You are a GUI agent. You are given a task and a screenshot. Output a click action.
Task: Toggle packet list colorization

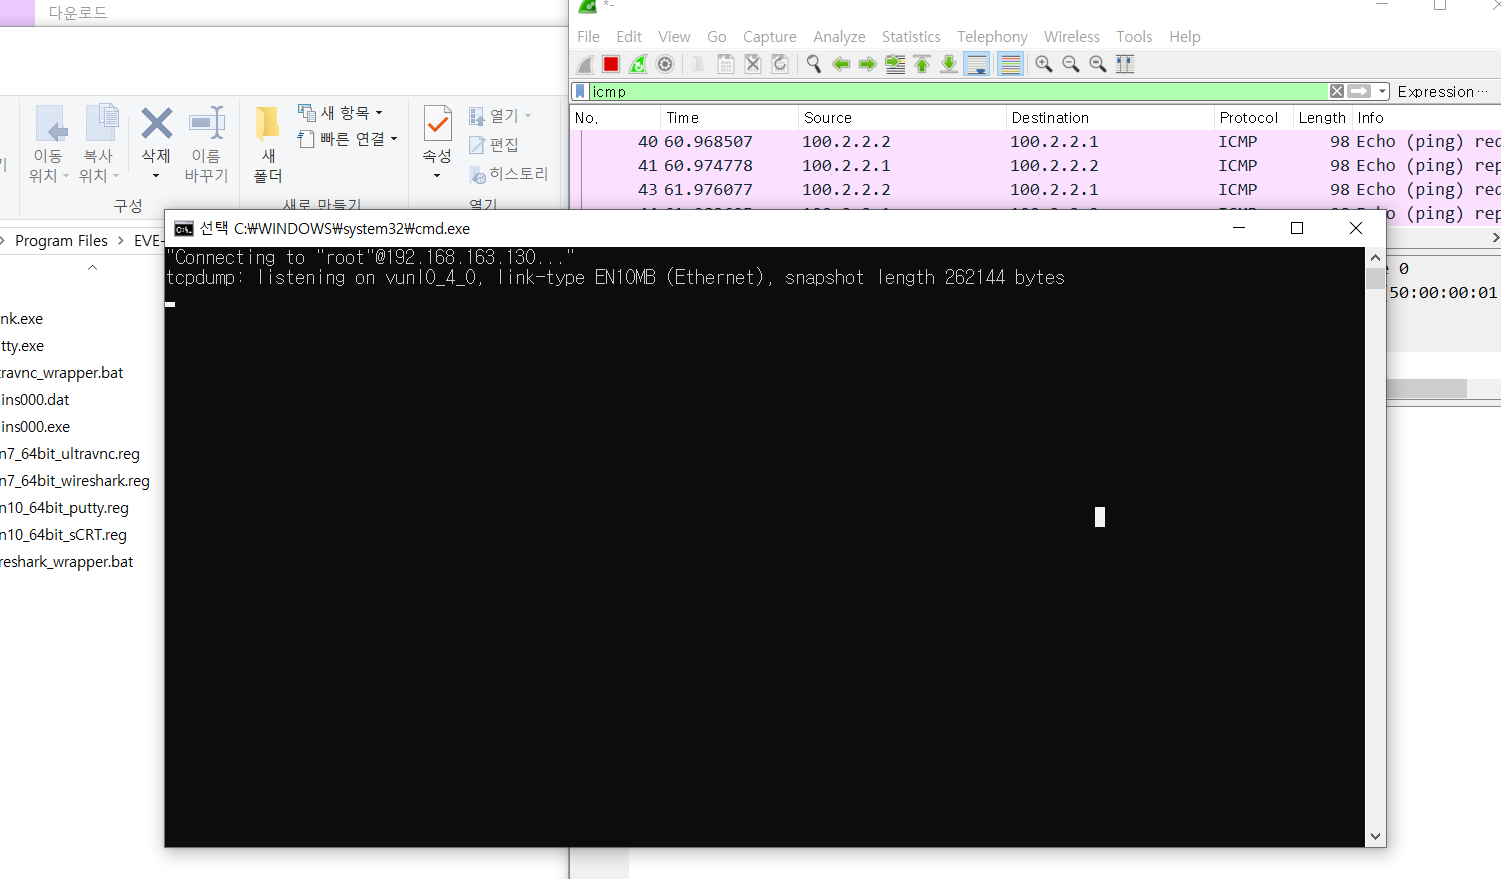coord(1009,63)
